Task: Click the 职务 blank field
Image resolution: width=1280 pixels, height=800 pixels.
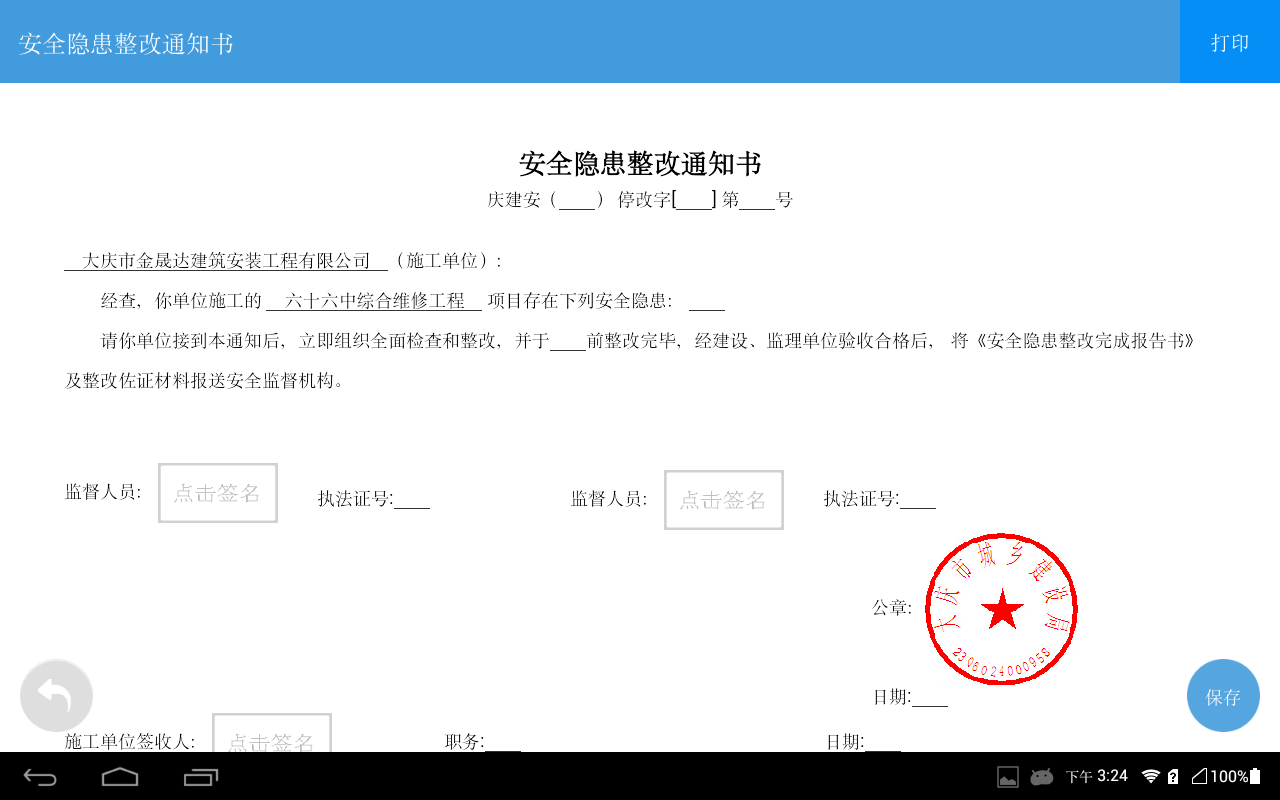Action: (503, 742)
